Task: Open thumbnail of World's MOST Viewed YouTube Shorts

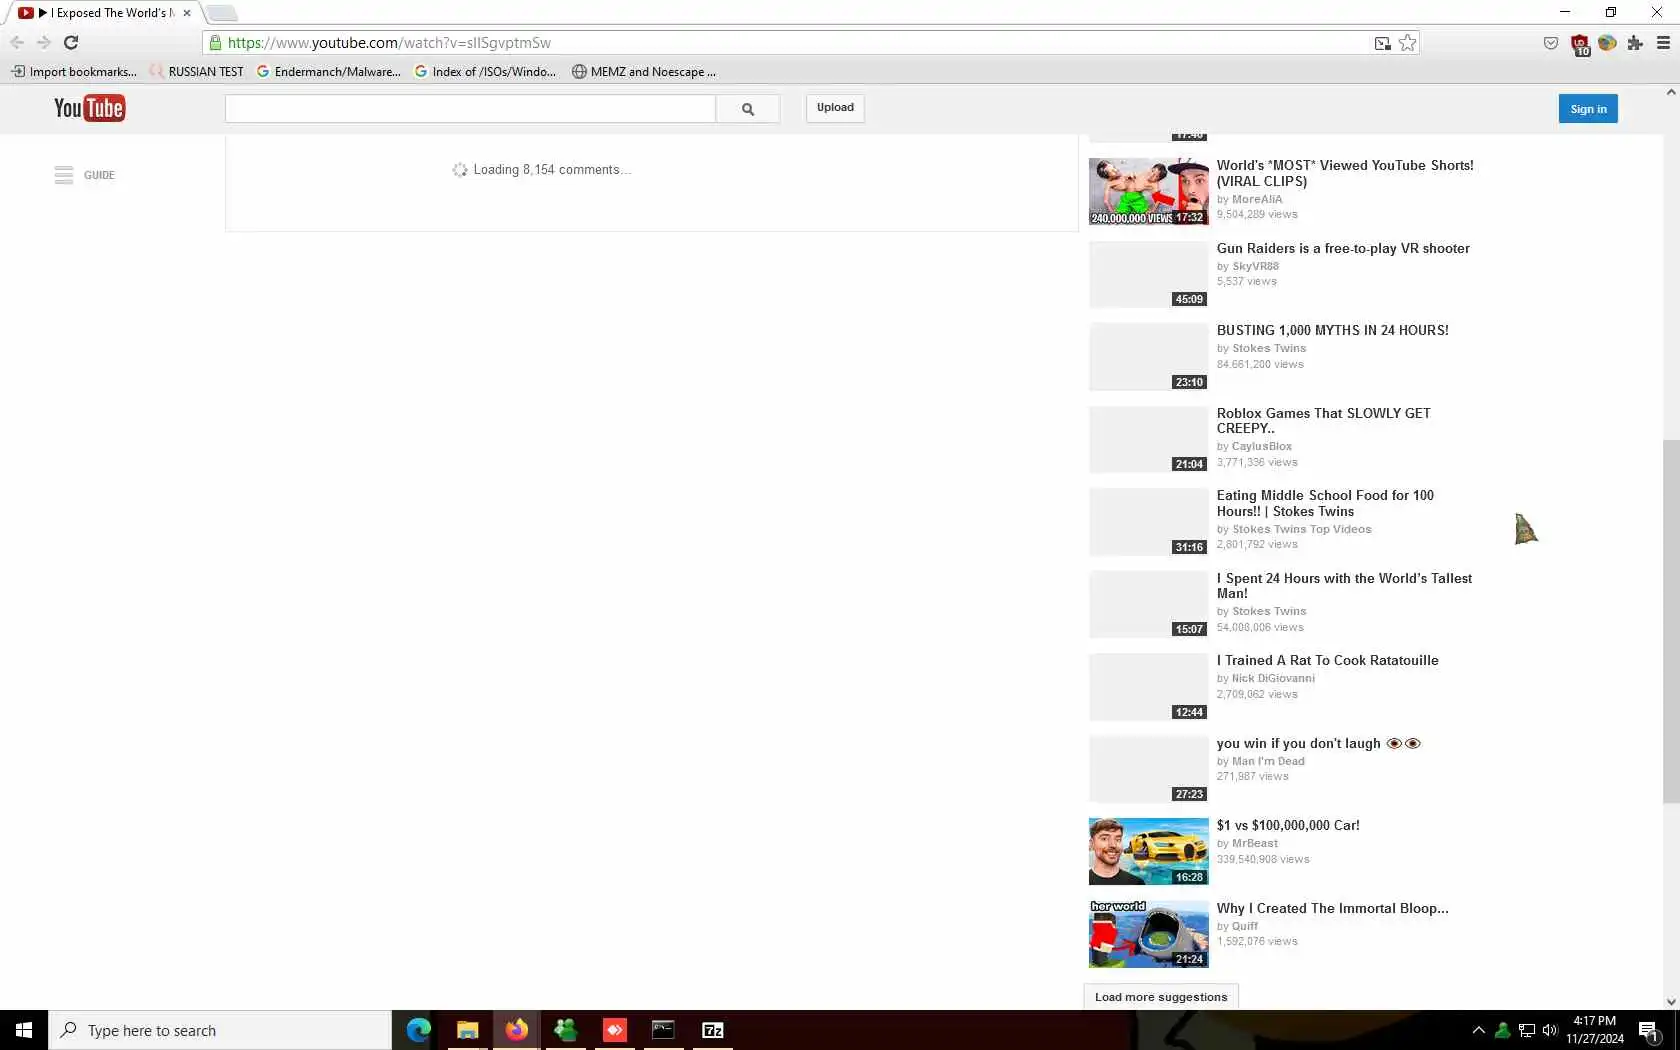Action: coord(1148,191)
